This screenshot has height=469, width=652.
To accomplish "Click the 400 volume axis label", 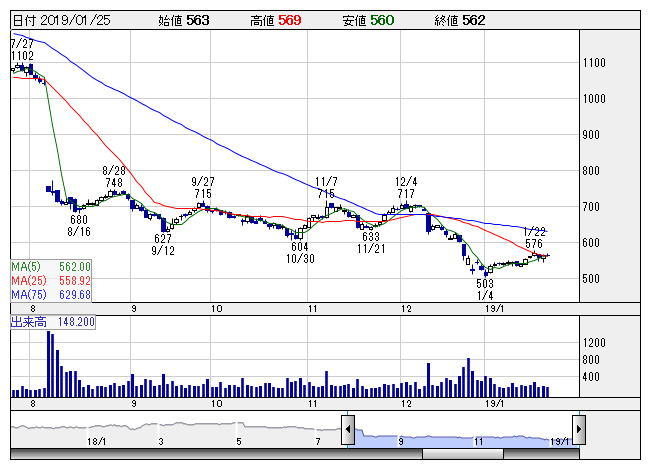I will 591,377.
